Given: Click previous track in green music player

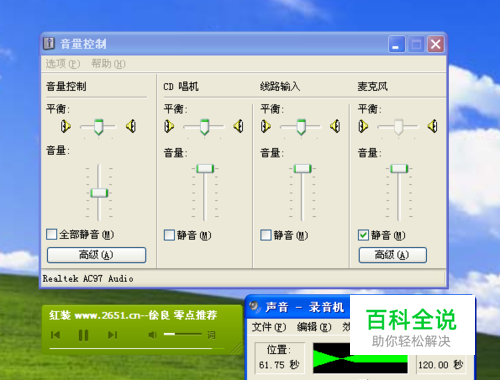Looking at the screenshot, I should click(55, 335).
